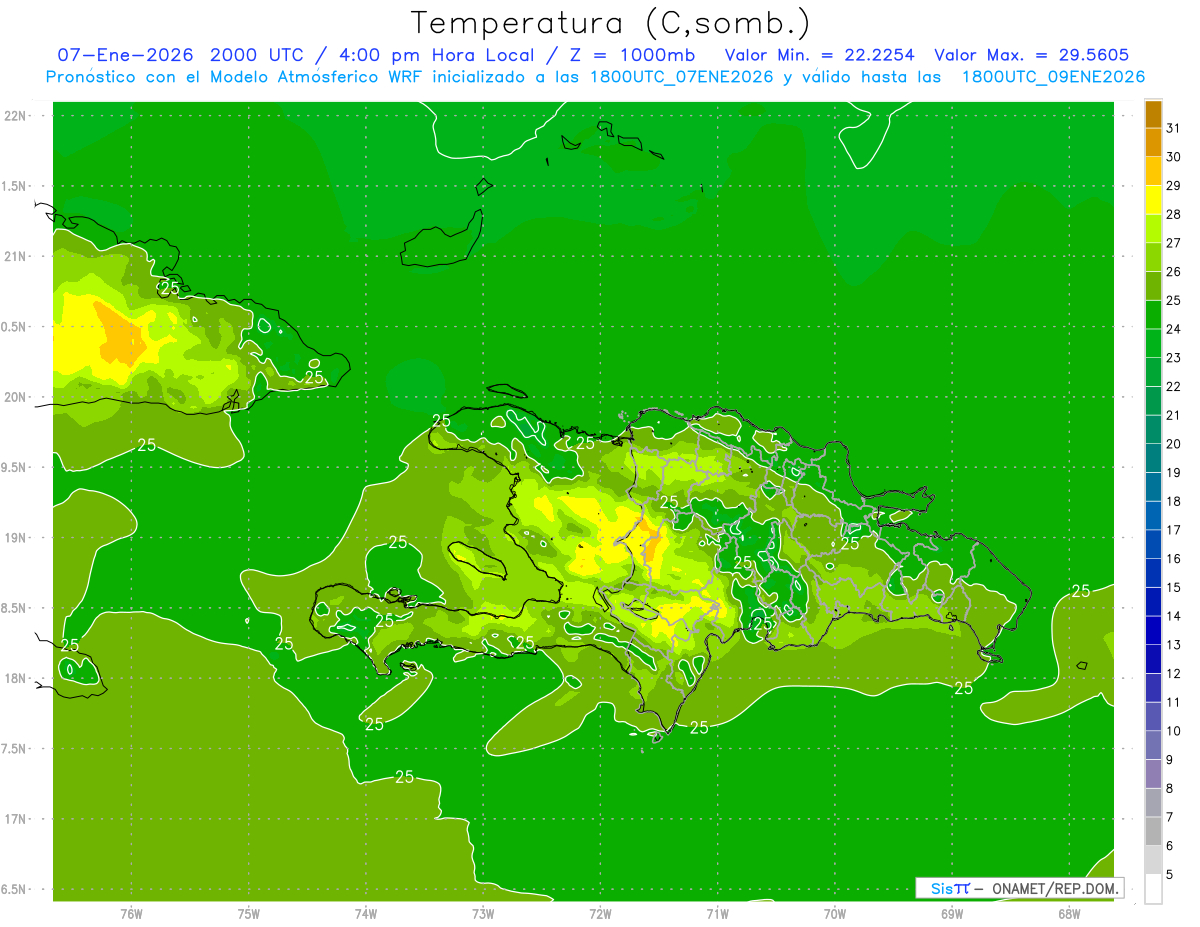Click the blue segment between 15 and 16
Screen dimensions: 1200x927
(x=1153, y=573)
